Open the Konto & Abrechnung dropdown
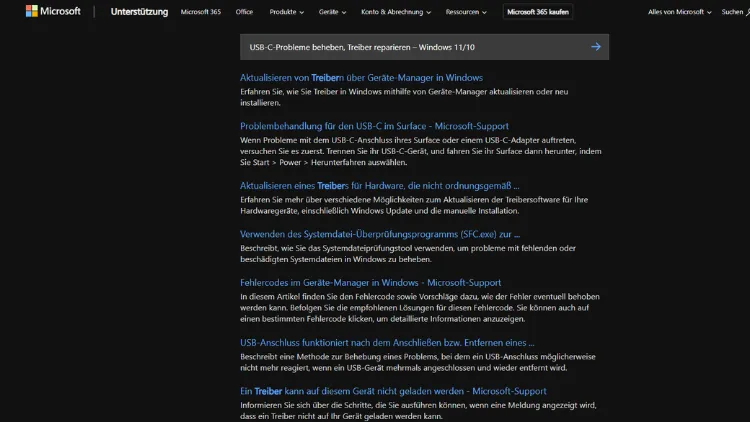This screenshot has width=750, height=422. [394, 12]
